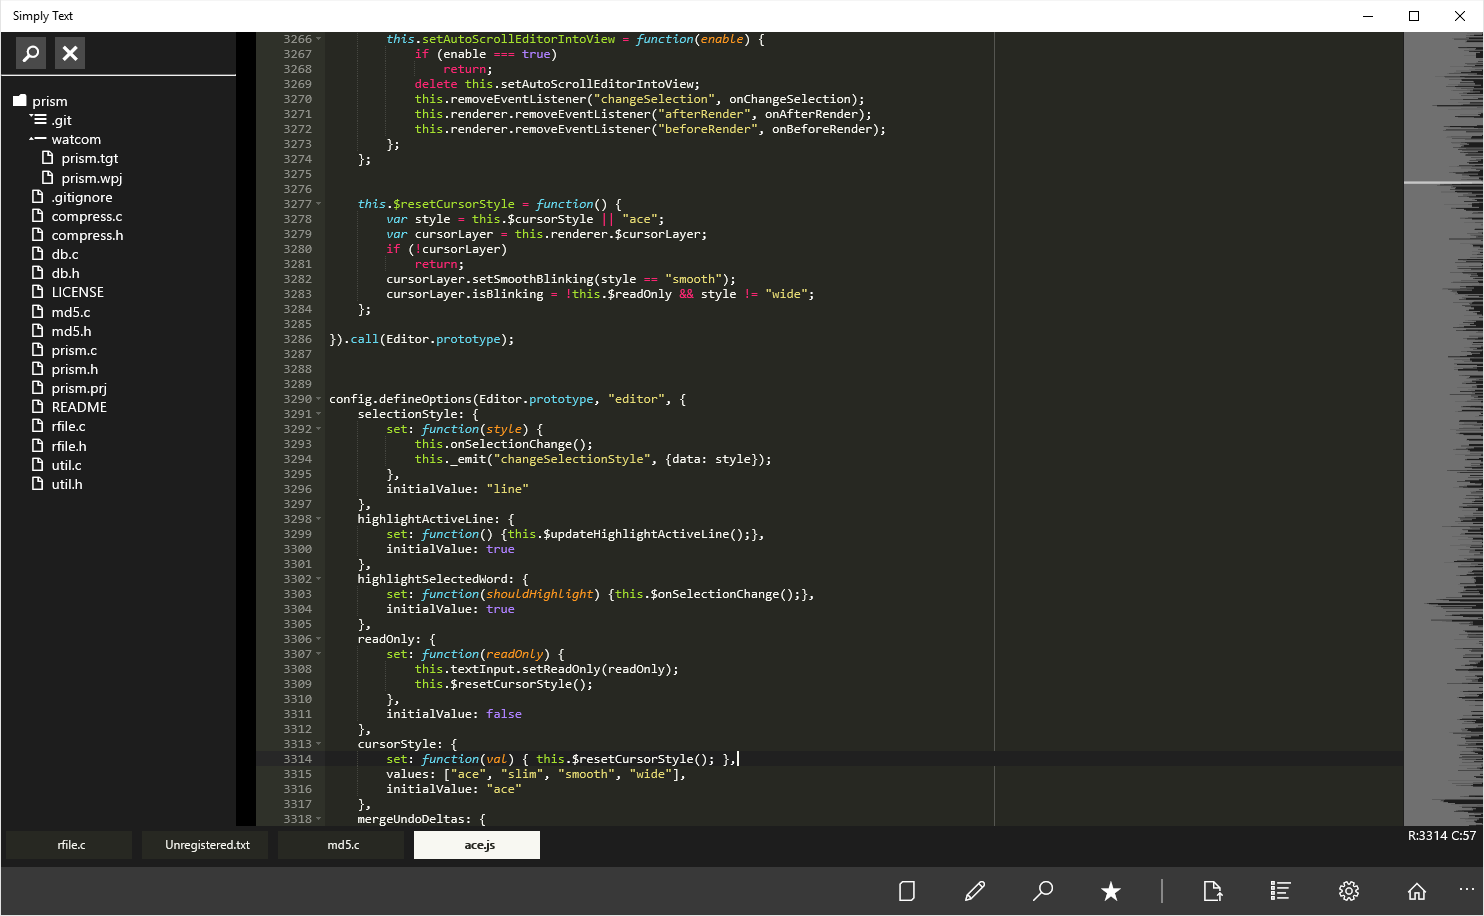This screenshot has height=916, width=1484.
Task: Click the minimap scroll position indicator
Action: [x=1443, y=182]
